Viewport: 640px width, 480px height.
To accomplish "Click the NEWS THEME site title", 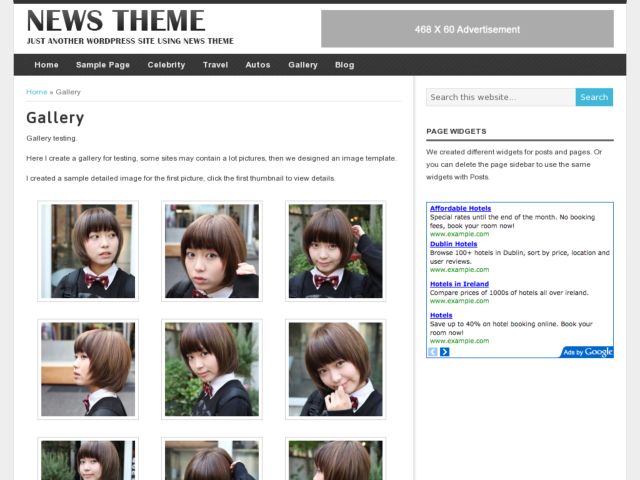I will point(116,21).
